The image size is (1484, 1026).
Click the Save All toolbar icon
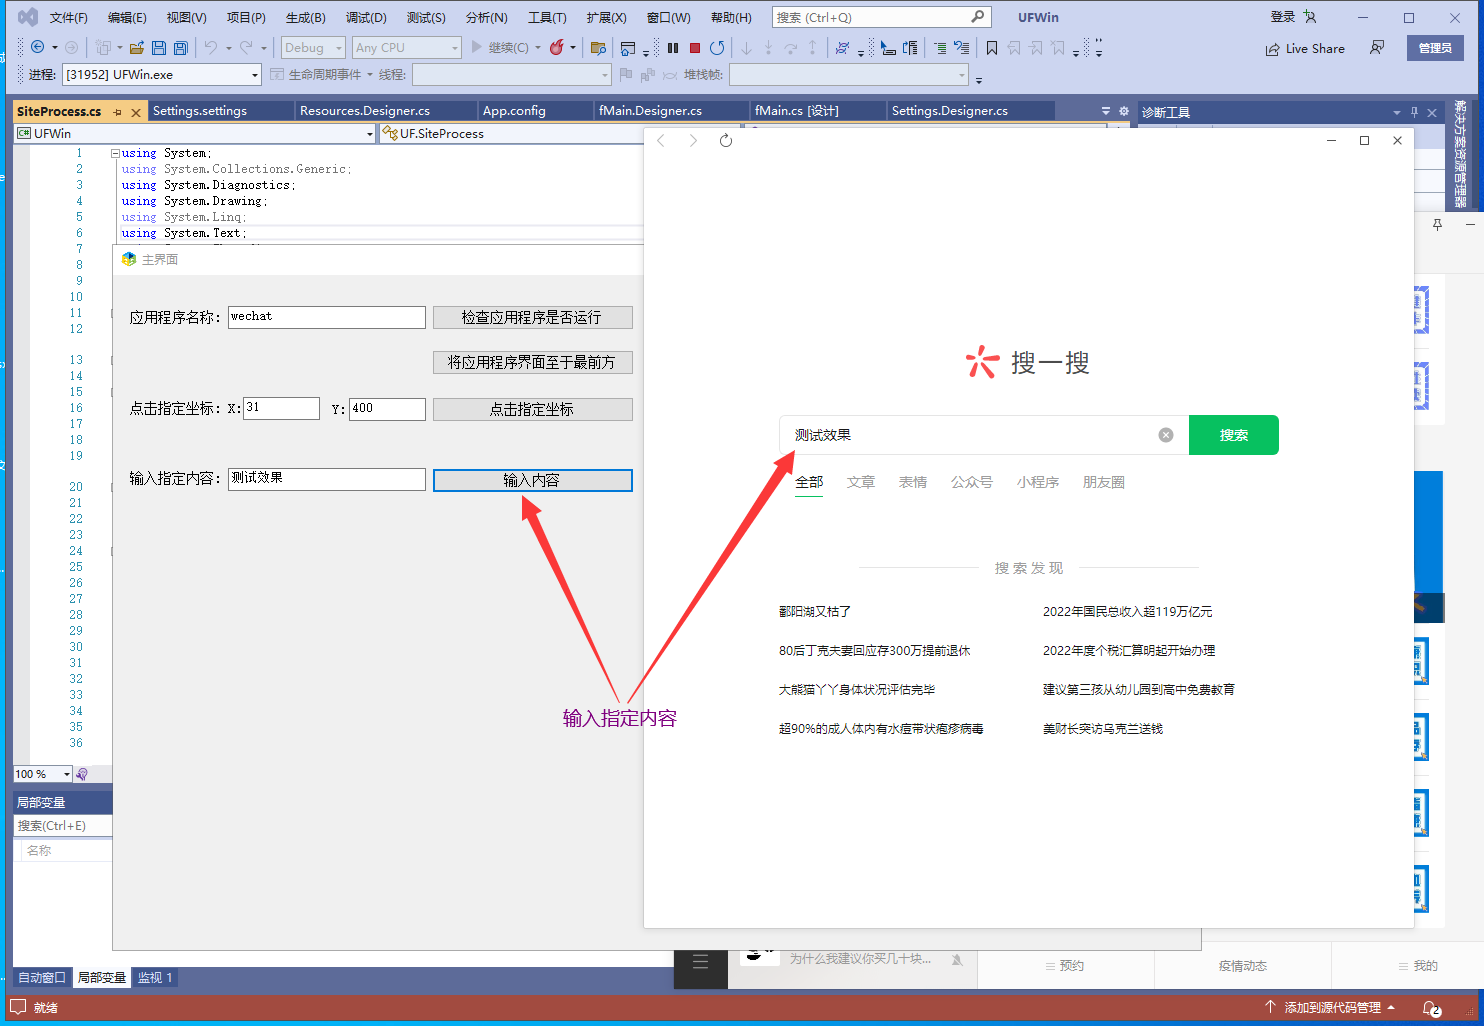(181, 47)
